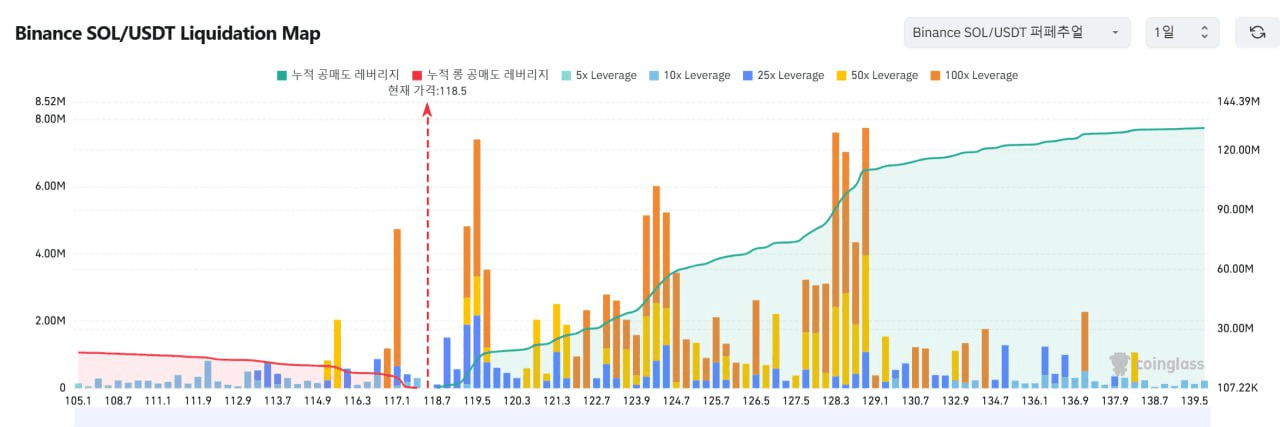
Task: Click the left axis value 4.00M
Action: tap(49, 253)
